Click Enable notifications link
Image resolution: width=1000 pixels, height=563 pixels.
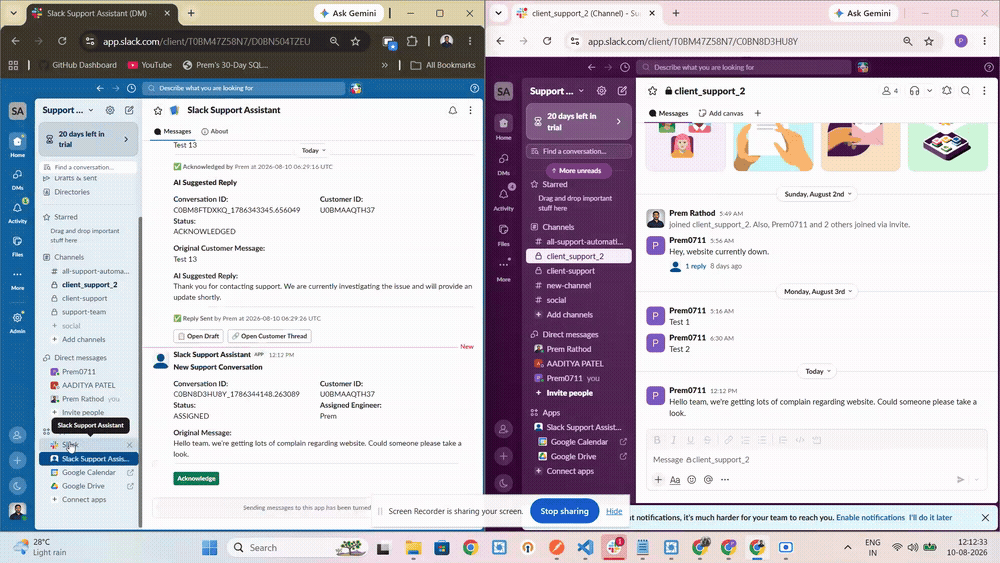coord(870,518)
